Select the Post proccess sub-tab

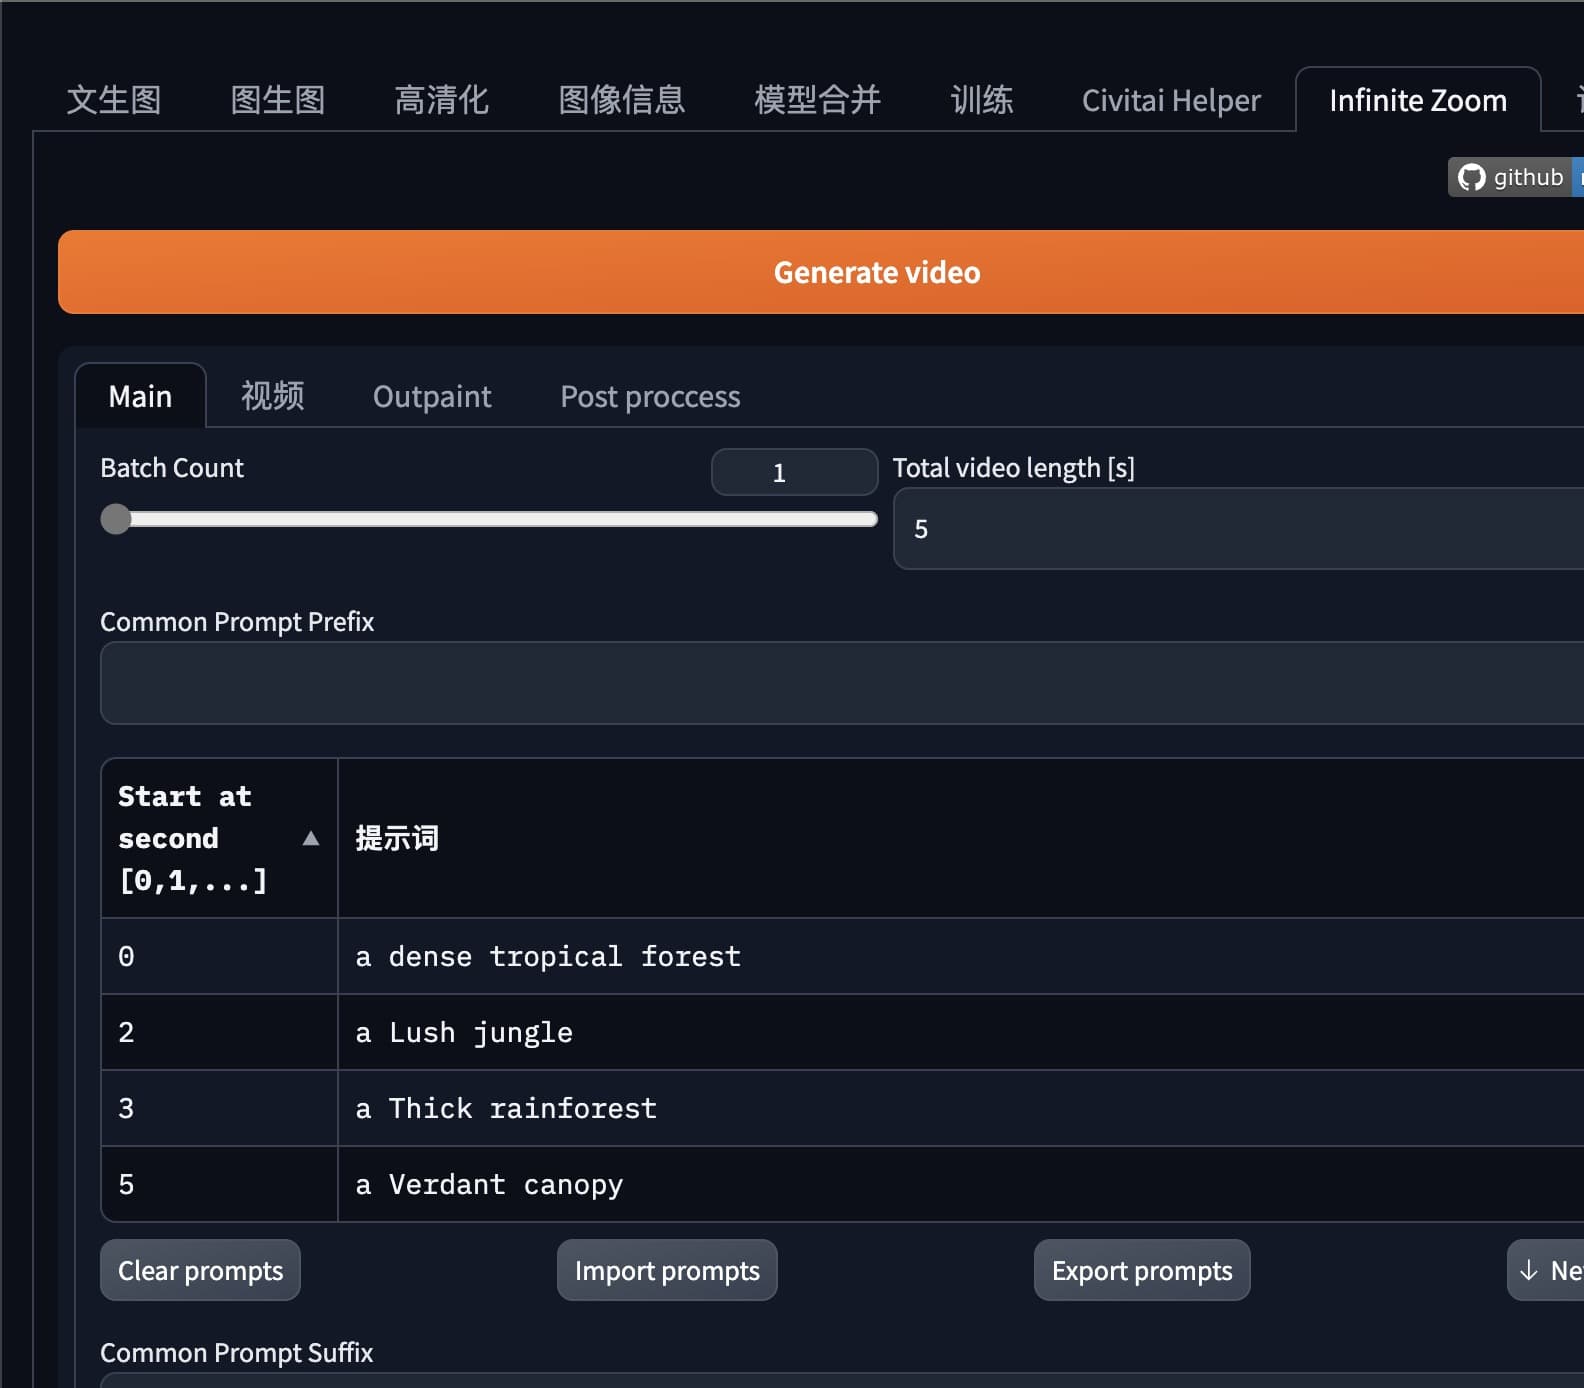click(x=650, y=396)
